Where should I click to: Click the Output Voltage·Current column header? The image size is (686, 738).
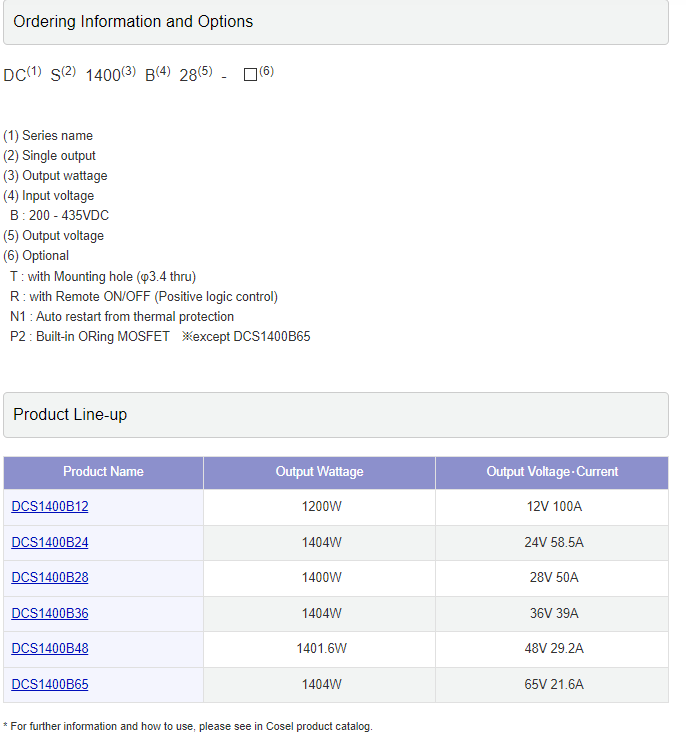tap(552, 472)
